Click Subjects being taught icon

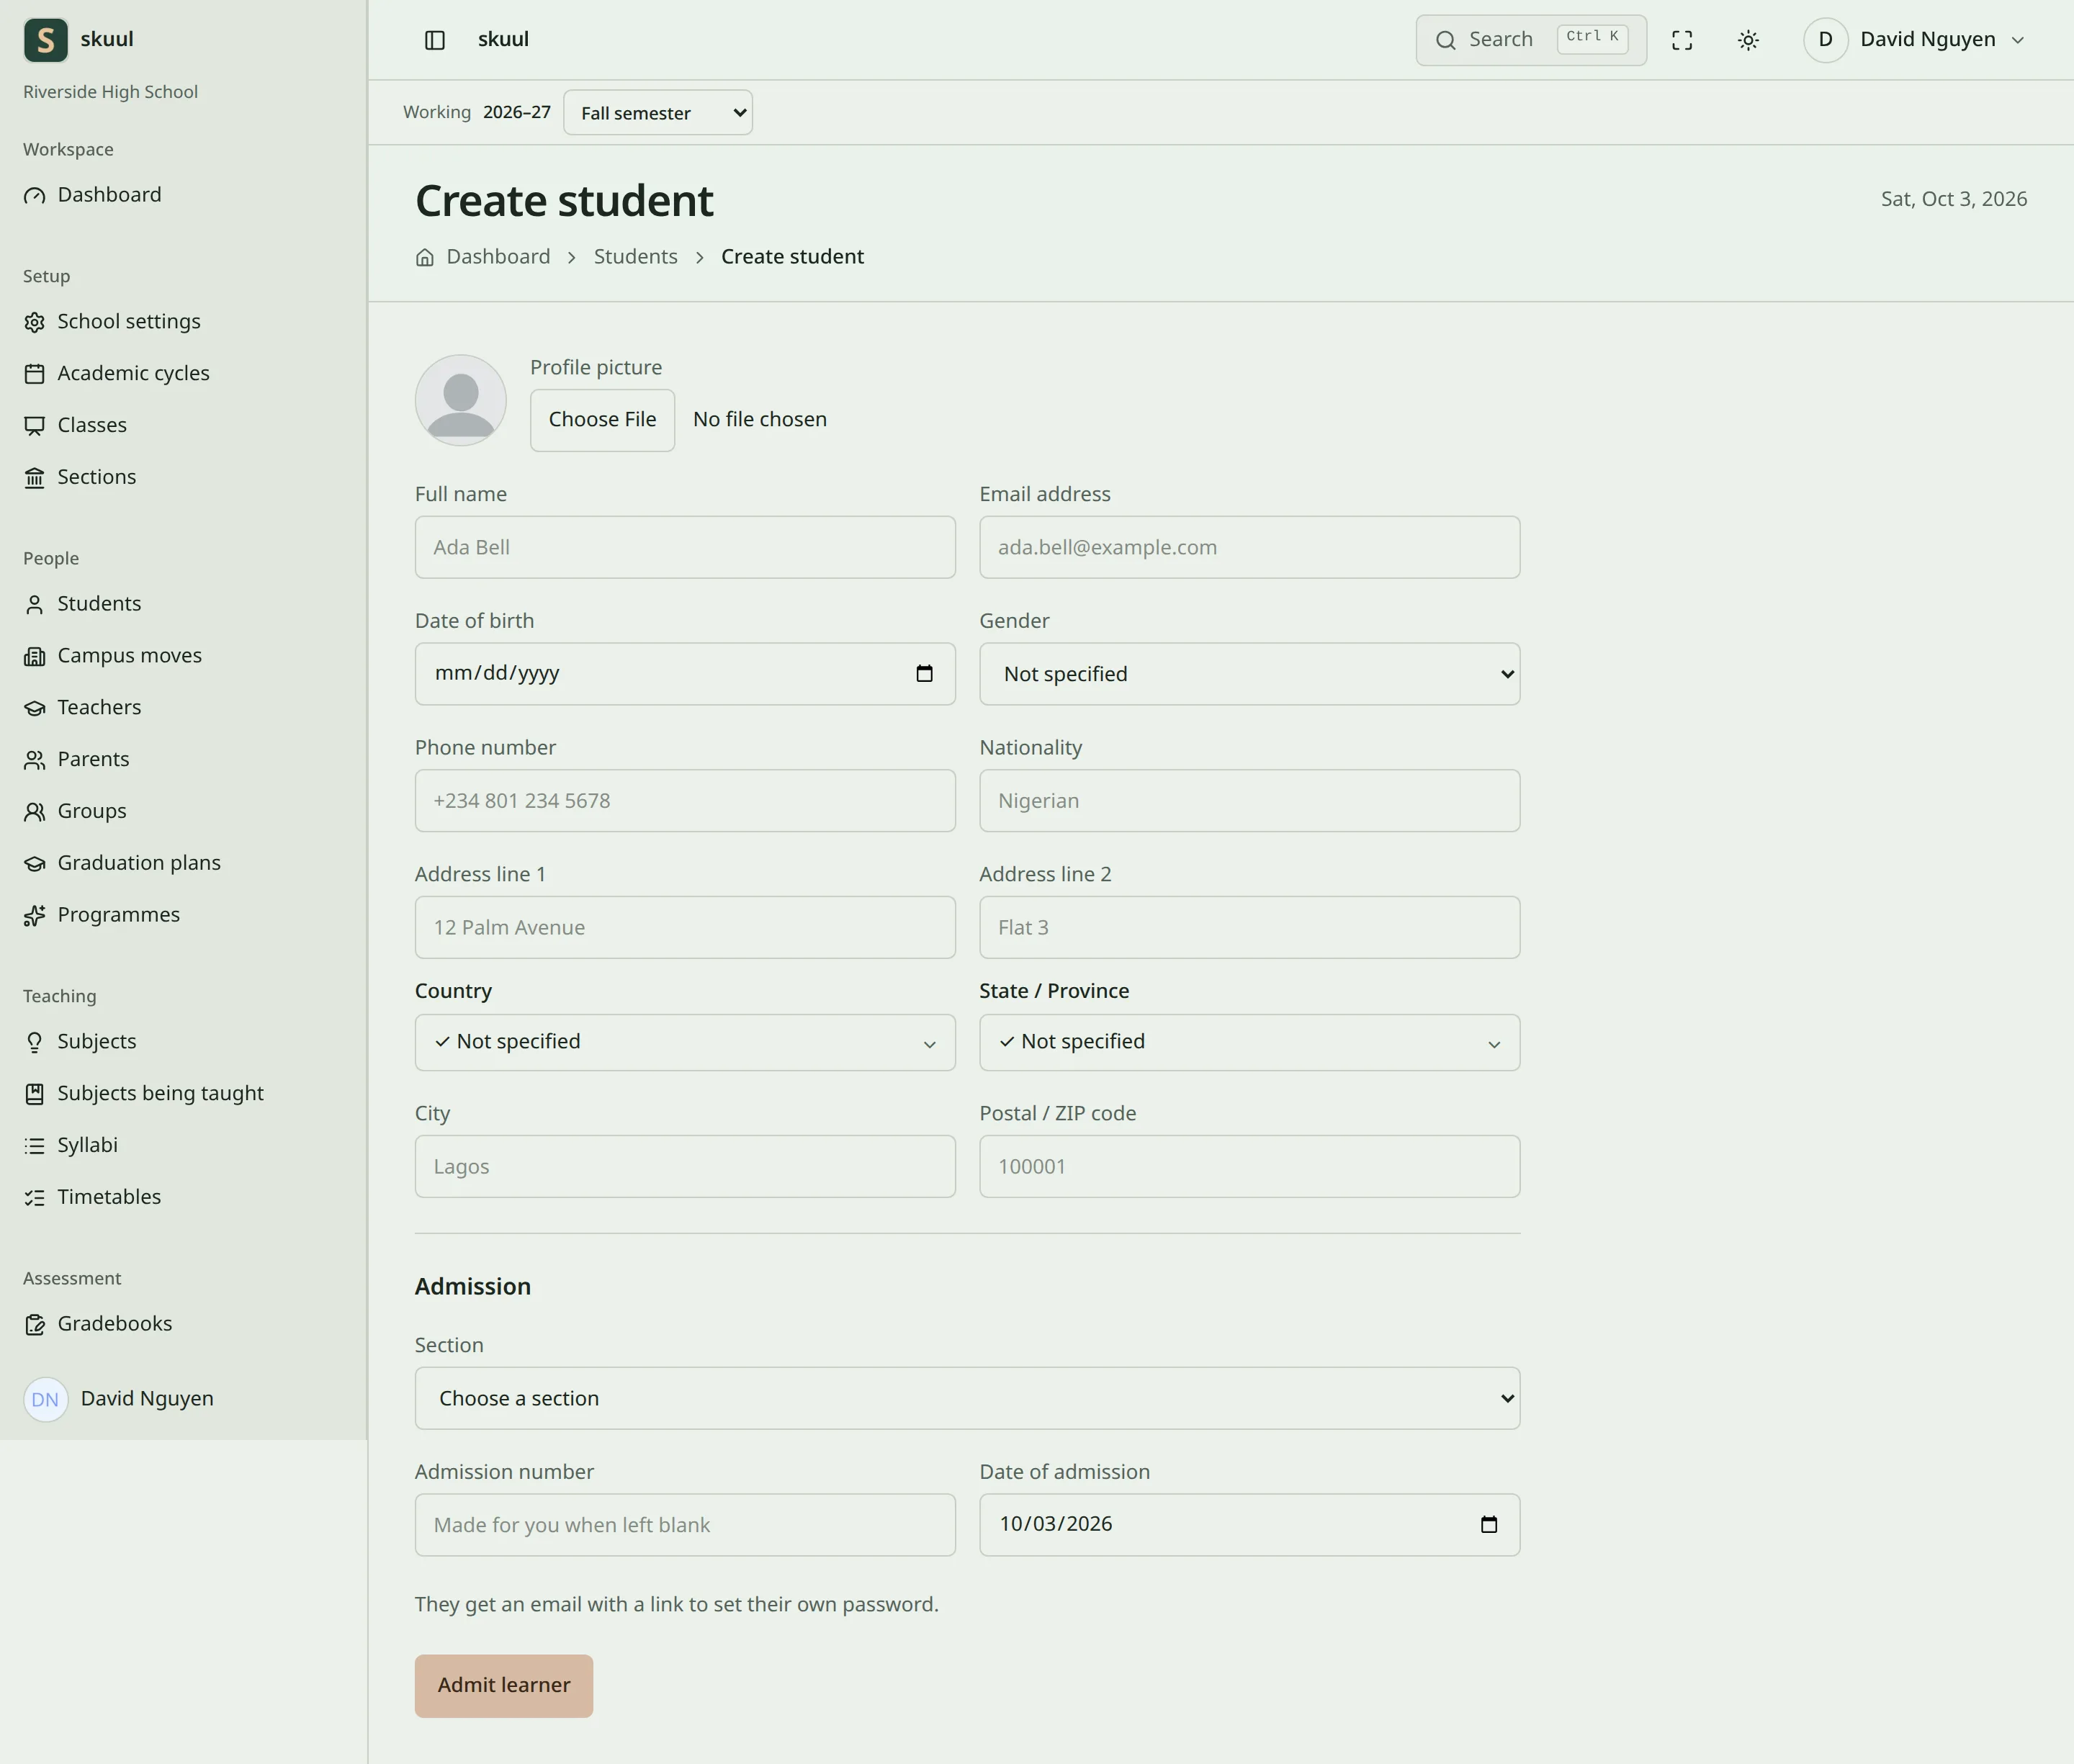coord(35,1094)
